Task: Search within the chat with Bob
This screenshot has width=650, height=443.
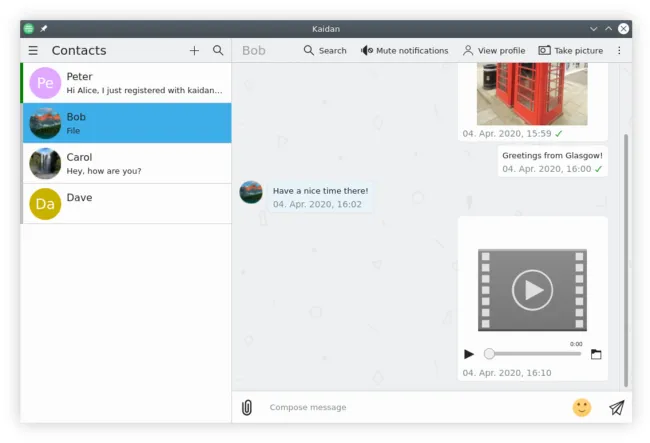Action: (x=325, y=50)
